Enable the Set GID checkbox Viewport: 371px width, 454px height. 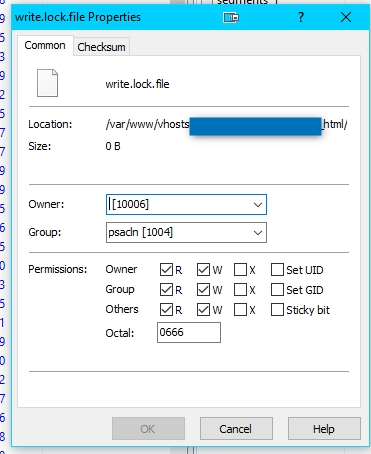click(x=277, y=290)
